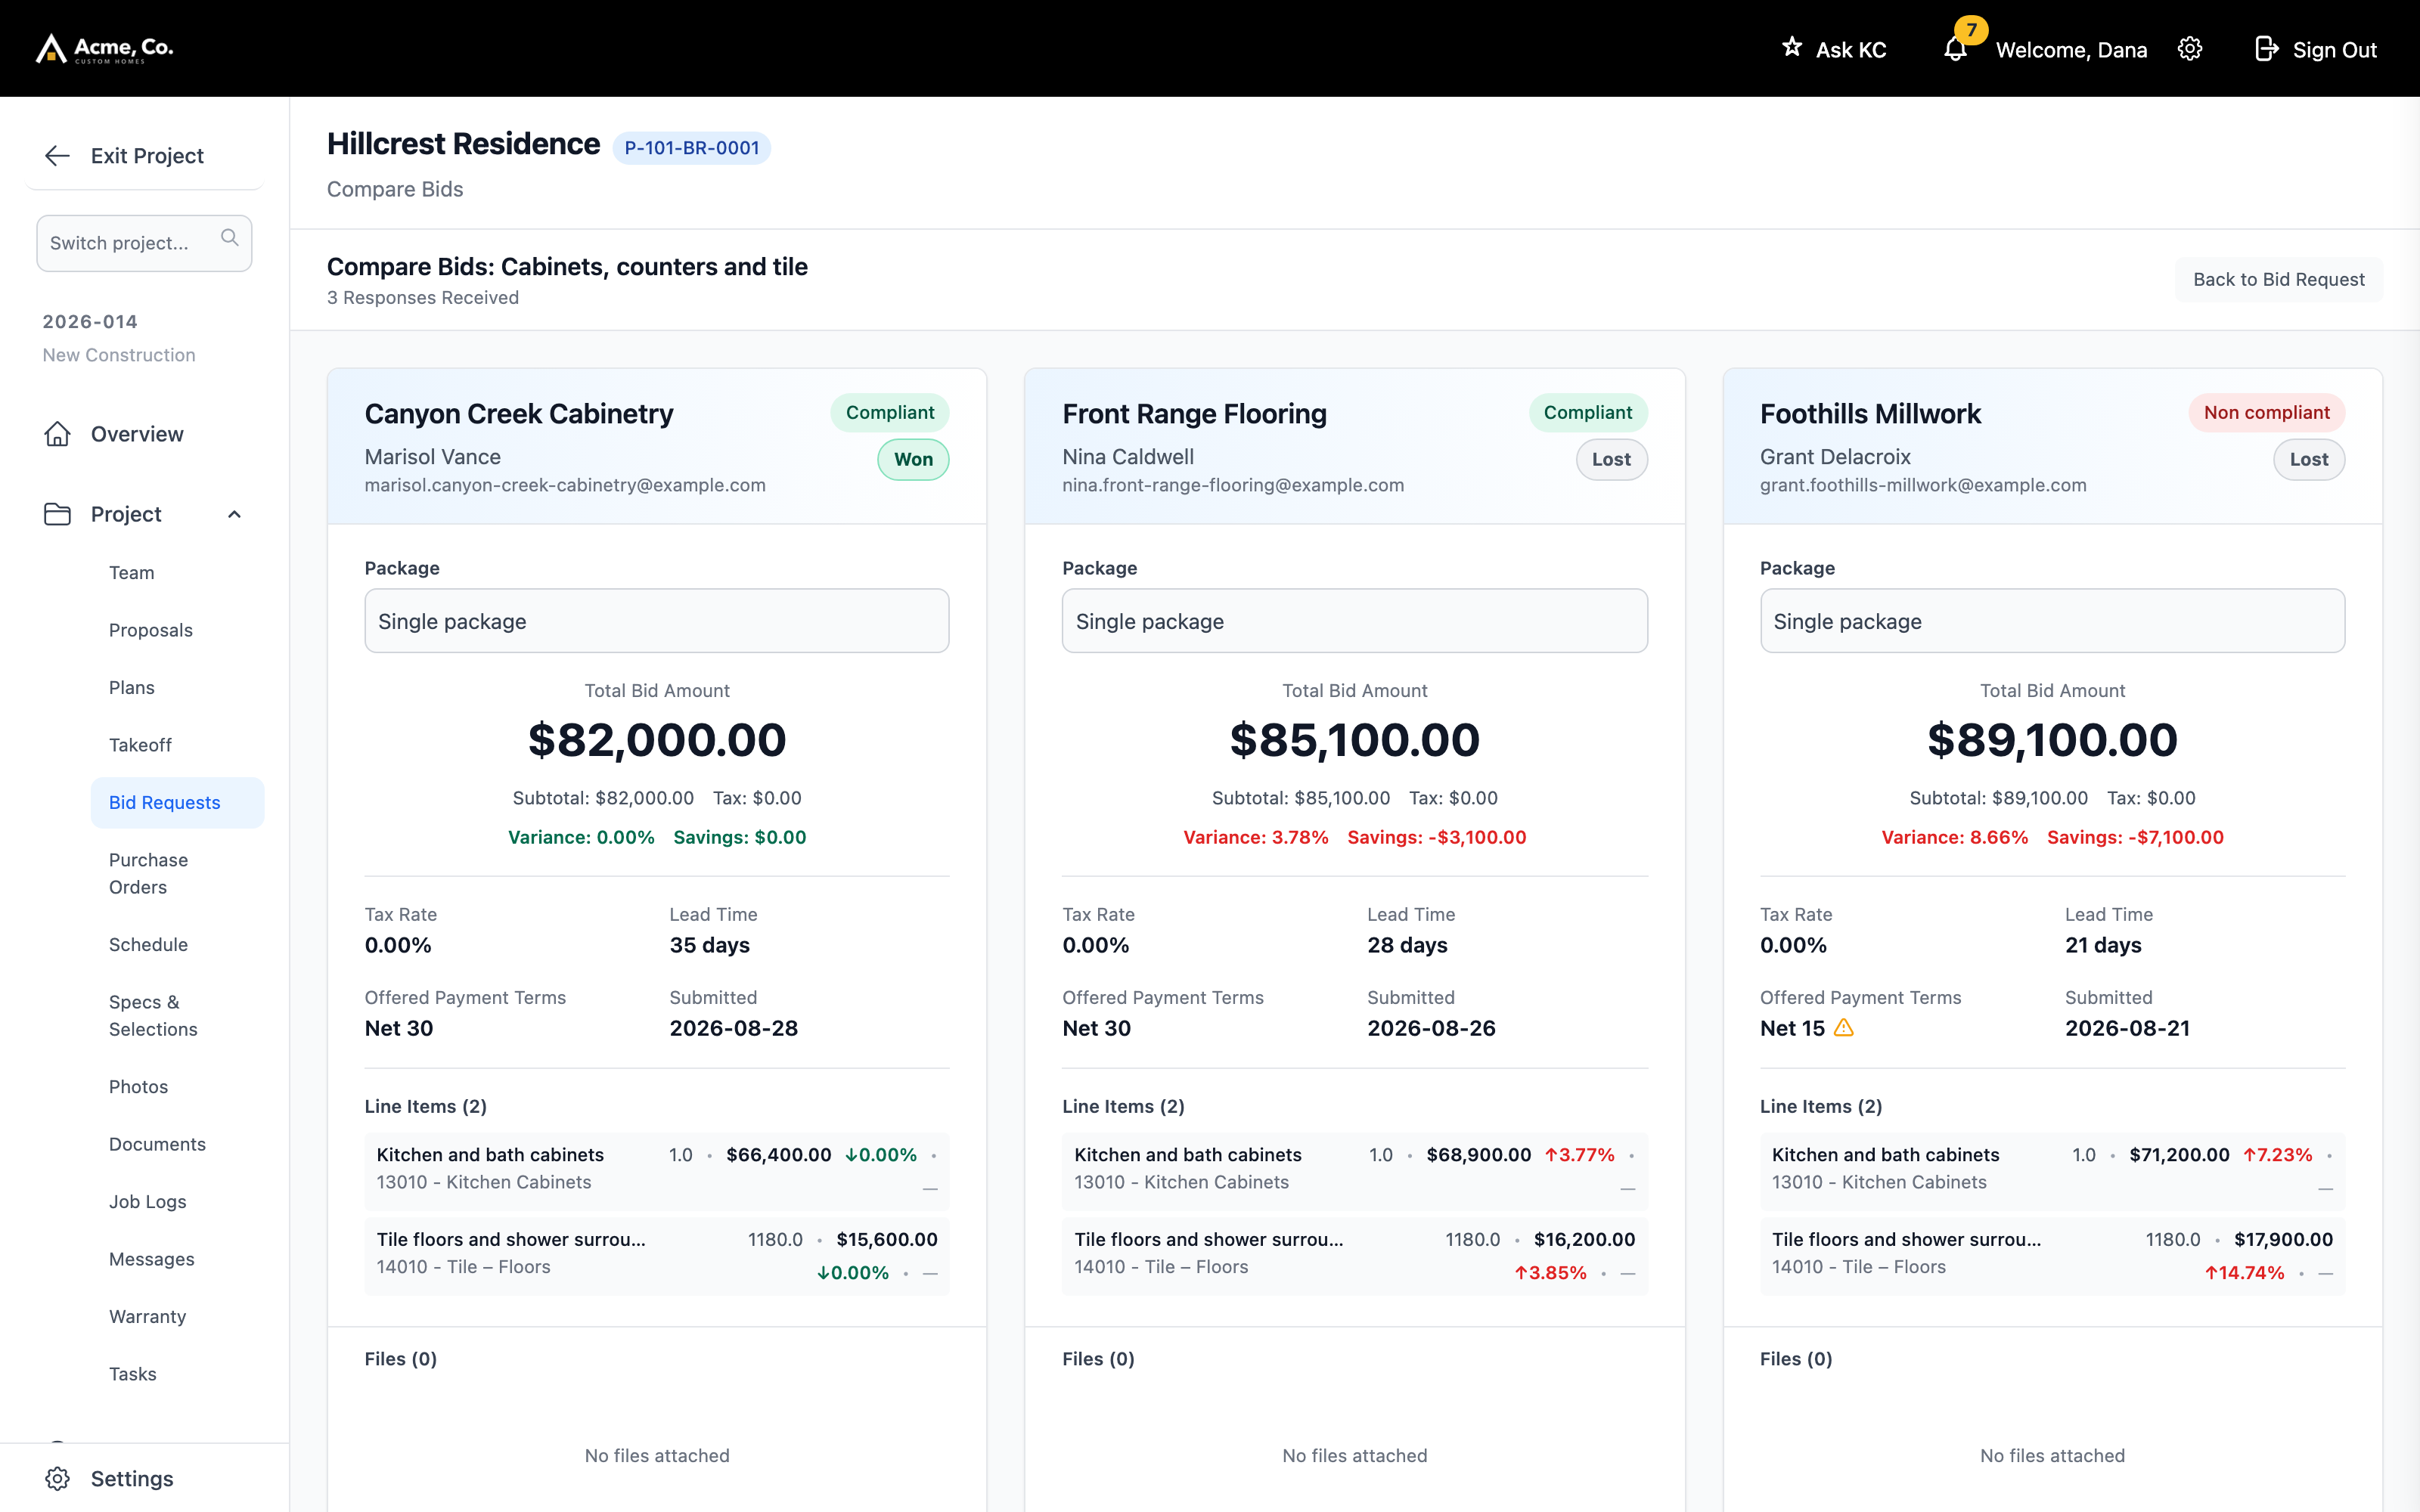Click Lost badge on Foothills Millwork
This screenshot has width=2420, height=1512.
2308,459
